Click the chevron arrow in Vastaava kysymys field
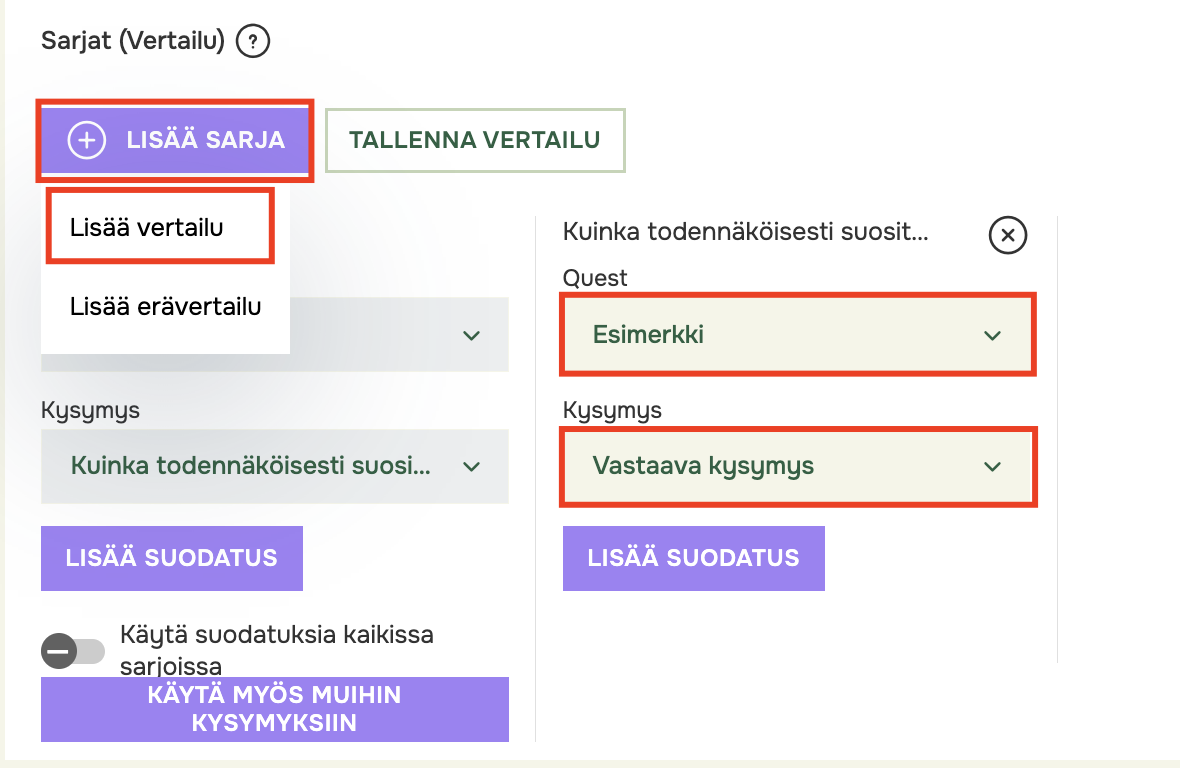The image size is (1180, 768). point(993,467)
